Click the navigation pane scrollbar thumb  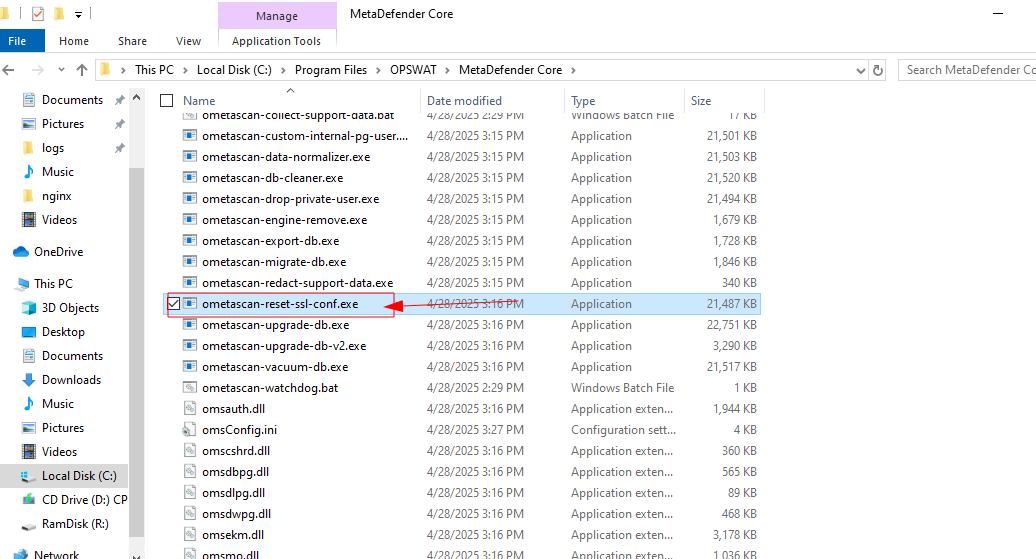tap(136, 354)
